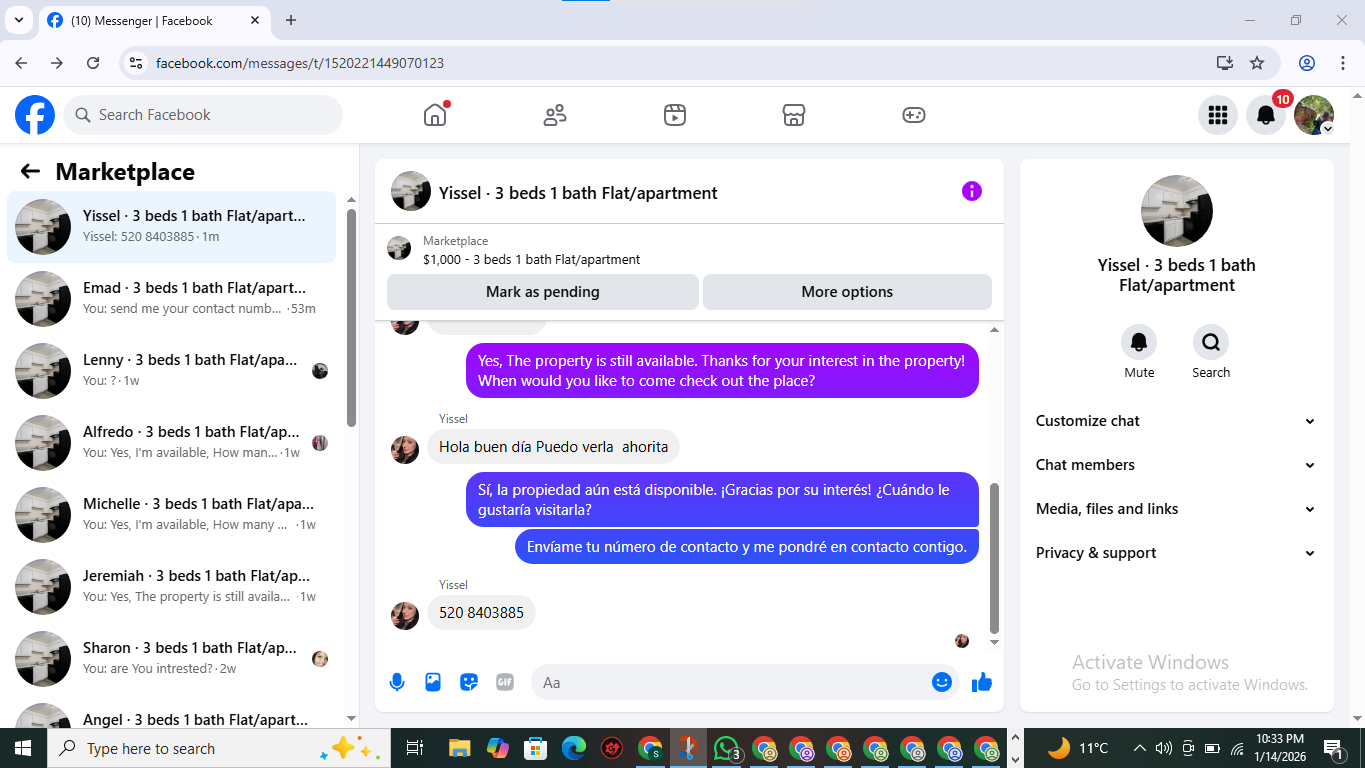The image size is (1365, 768).
Task: Open notifications bell with 10 badge
Action: point(1266,115)
